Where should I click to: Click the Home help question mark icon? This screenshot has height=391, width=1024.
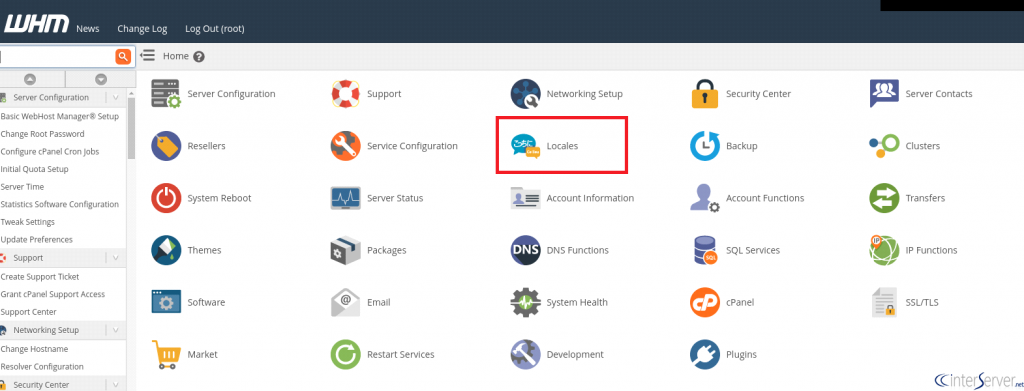199,57
